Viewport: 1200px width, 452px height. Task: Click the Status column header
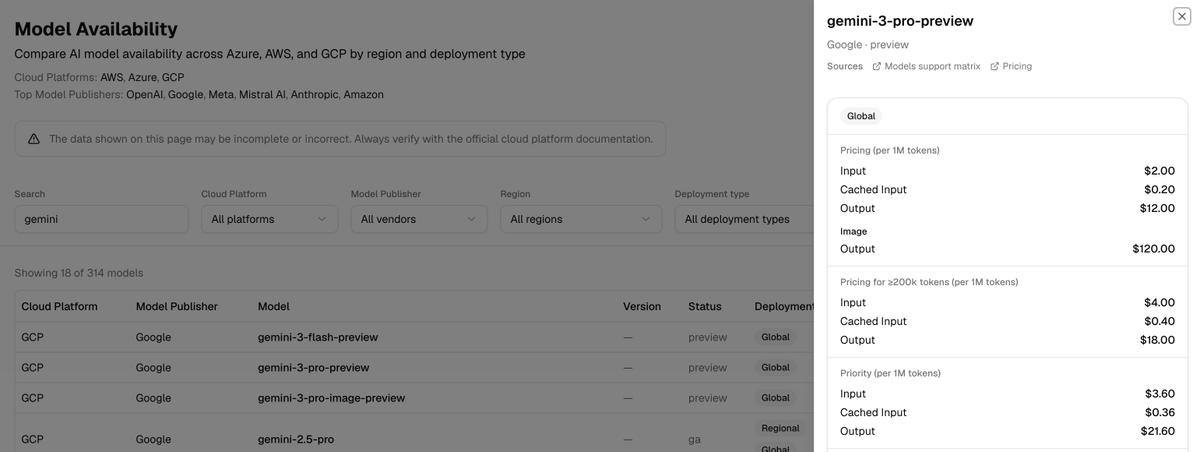click(x=705, y=306)
